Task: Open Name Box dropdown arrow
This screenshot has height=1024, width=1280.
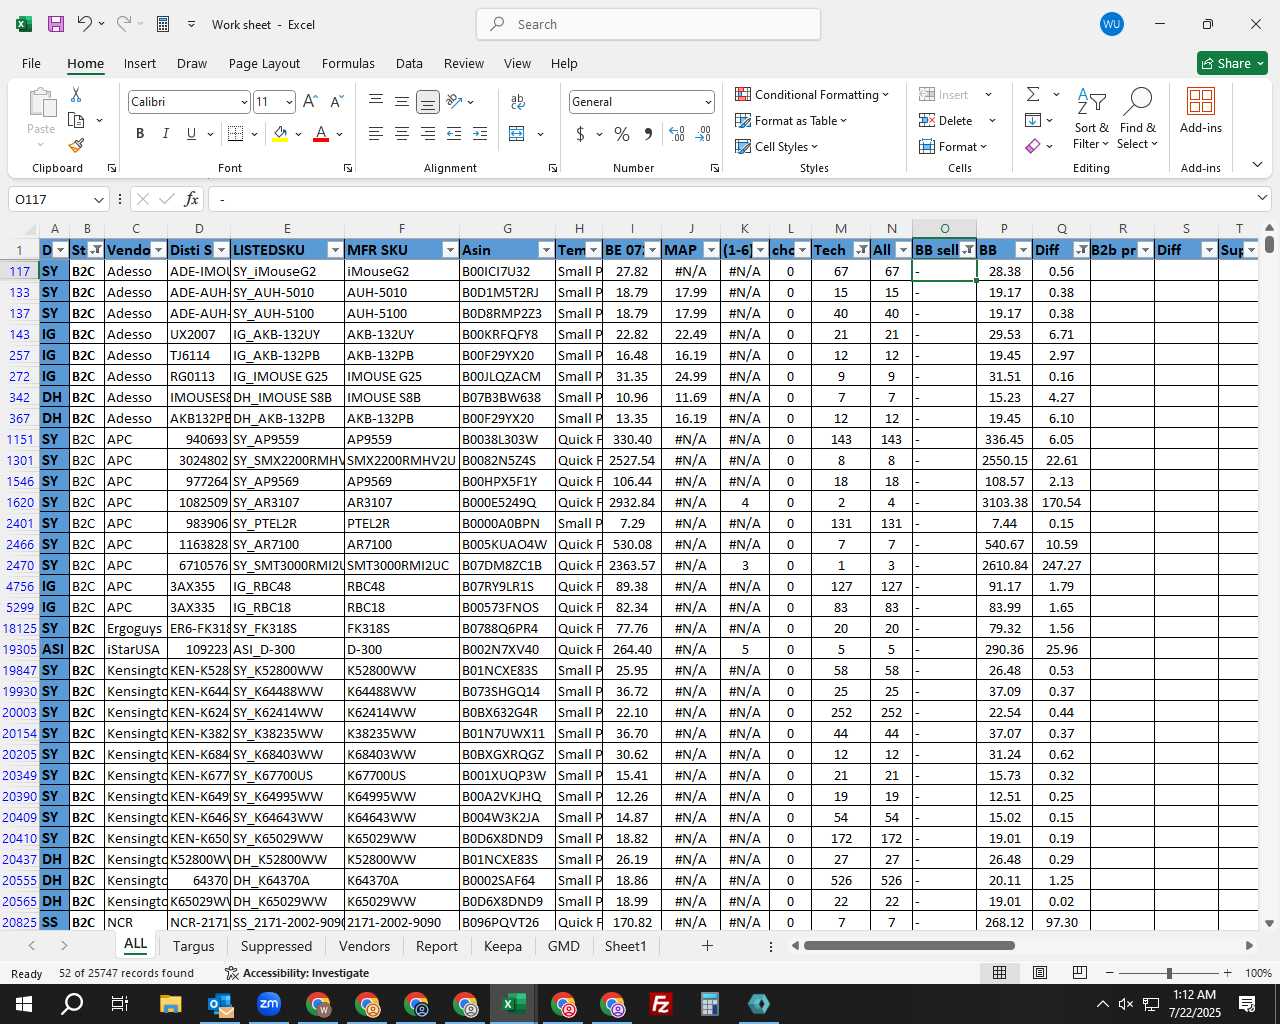Action: 98,199
